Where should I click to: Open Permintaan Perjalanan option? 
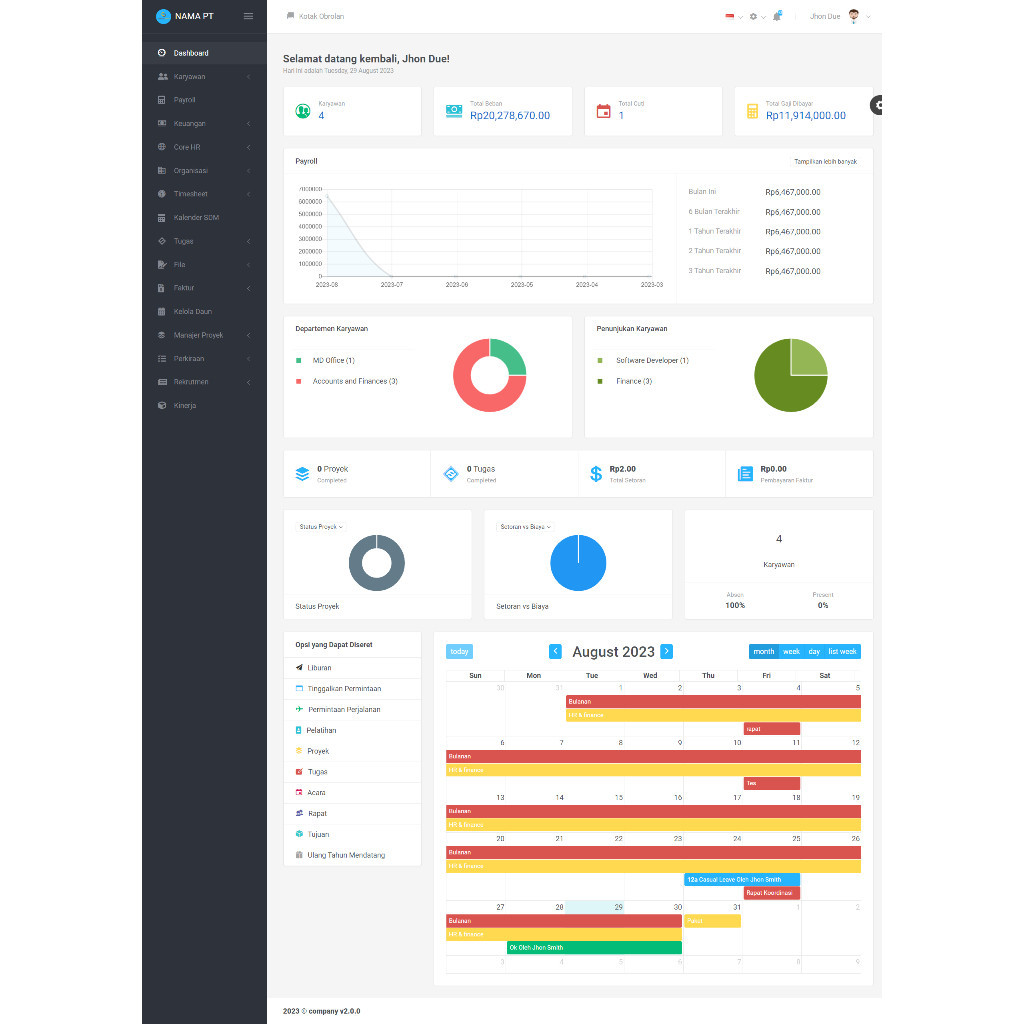[x=352, y=709]
